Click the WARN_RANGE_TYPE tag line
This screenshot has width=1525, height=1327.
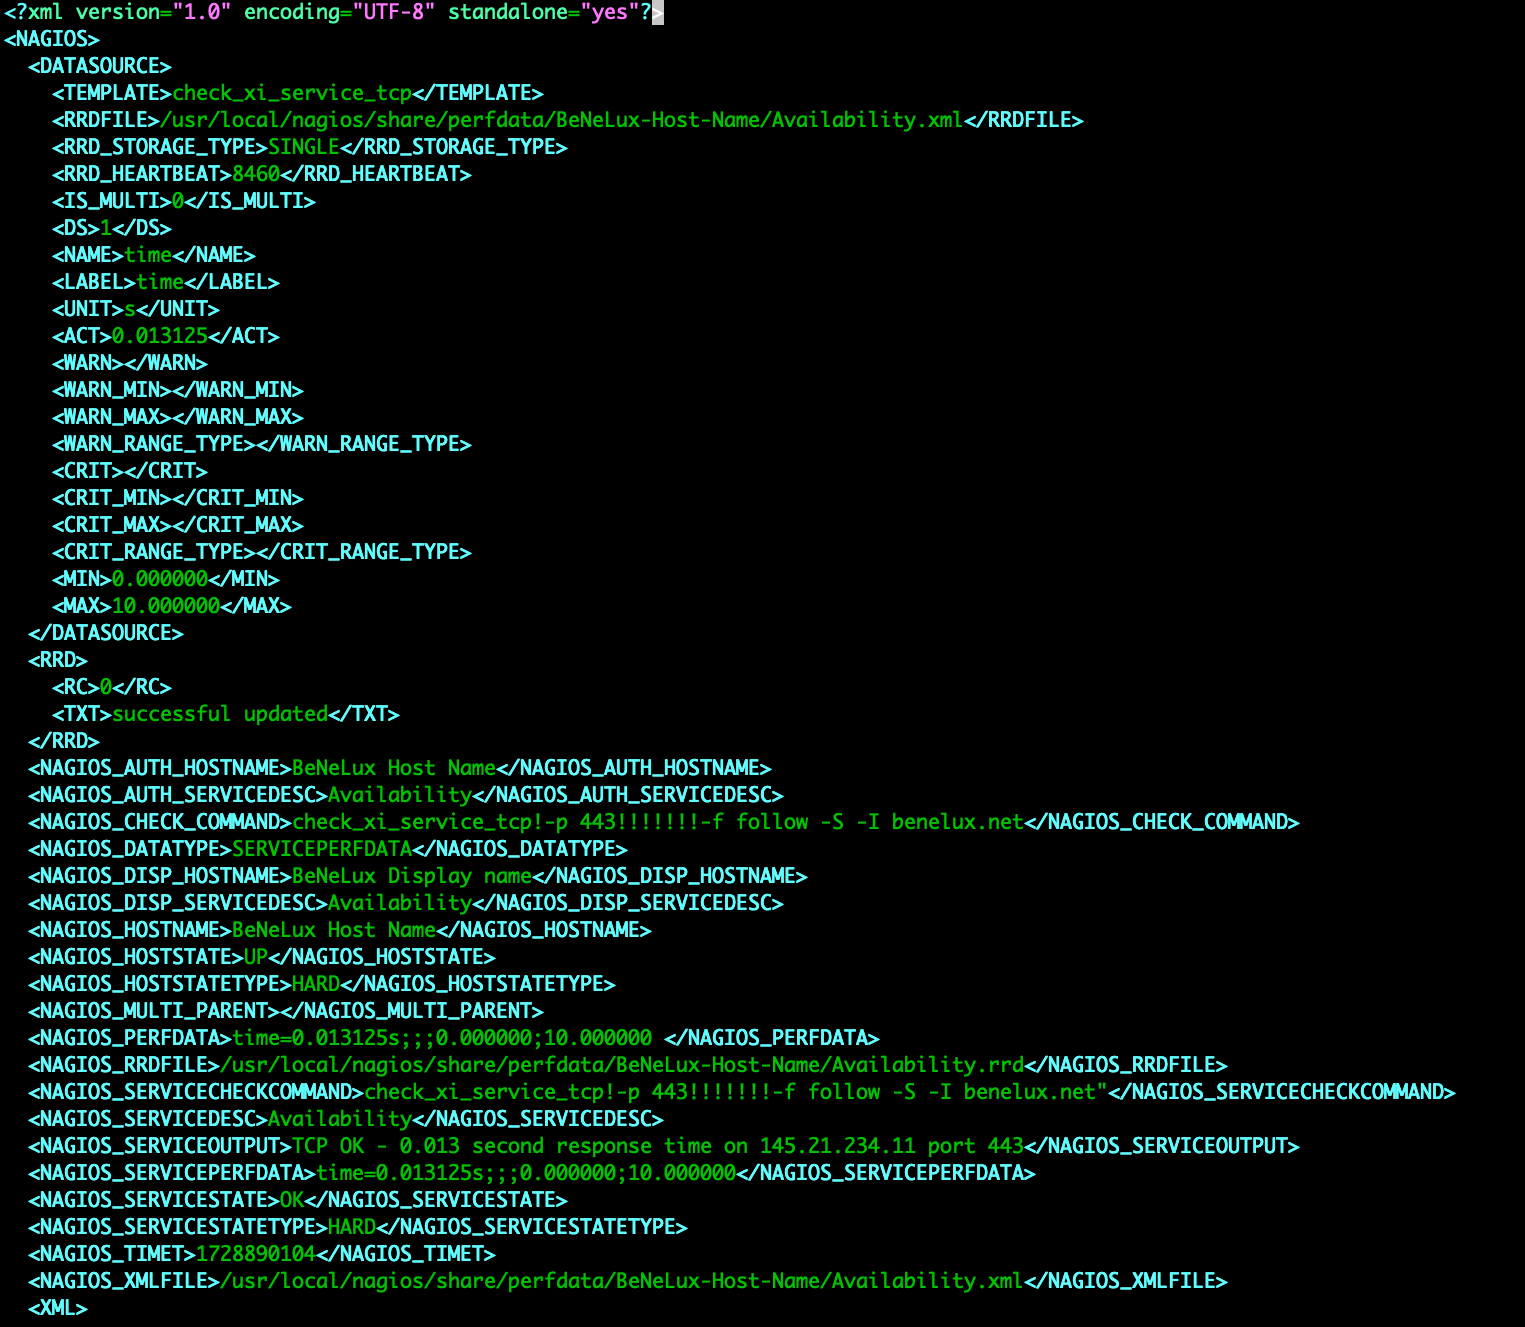pos(262,444)
